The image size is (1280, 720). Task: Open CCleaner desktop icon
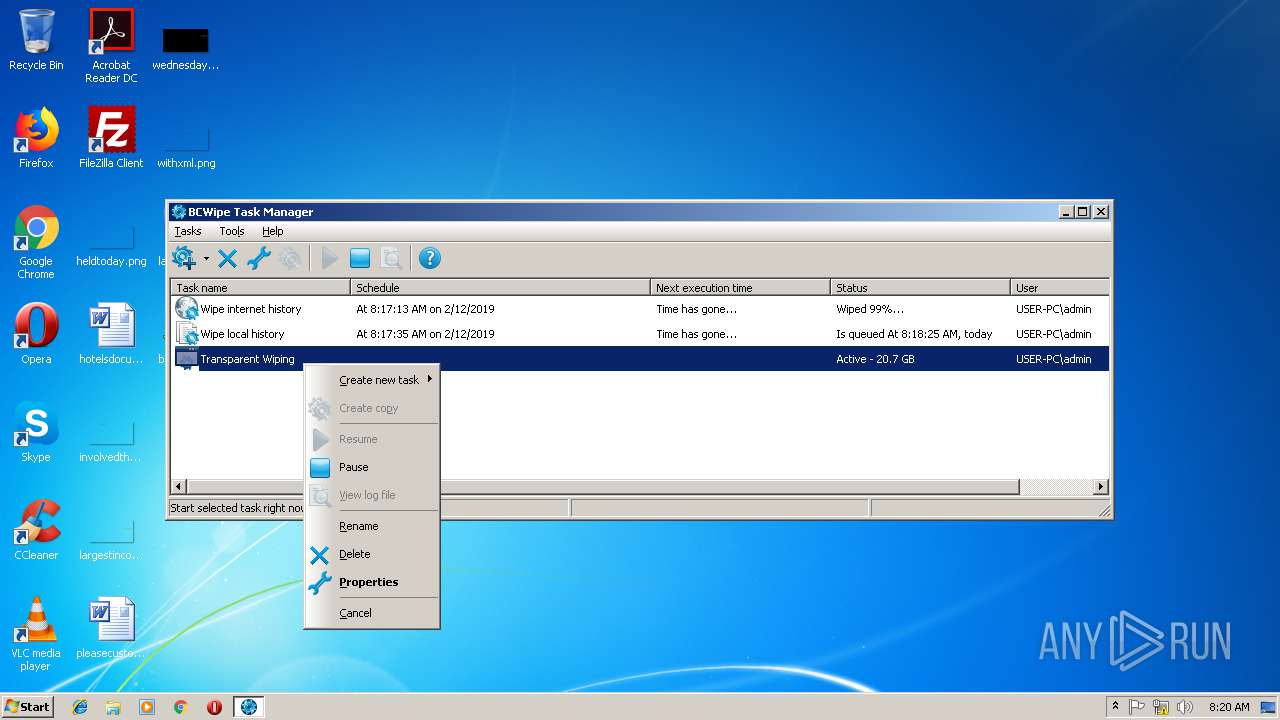point(36,530)
